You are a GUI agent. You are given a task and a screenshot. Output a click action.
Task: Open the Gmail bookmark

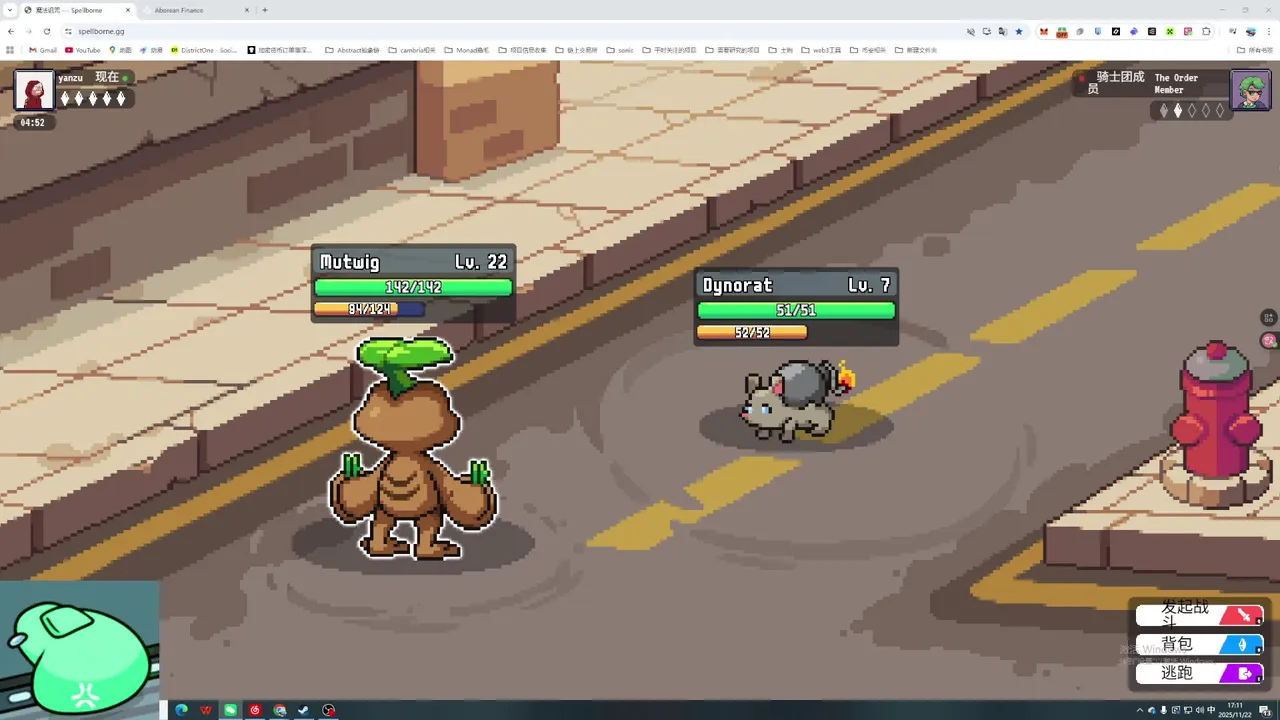click(43, 50)
